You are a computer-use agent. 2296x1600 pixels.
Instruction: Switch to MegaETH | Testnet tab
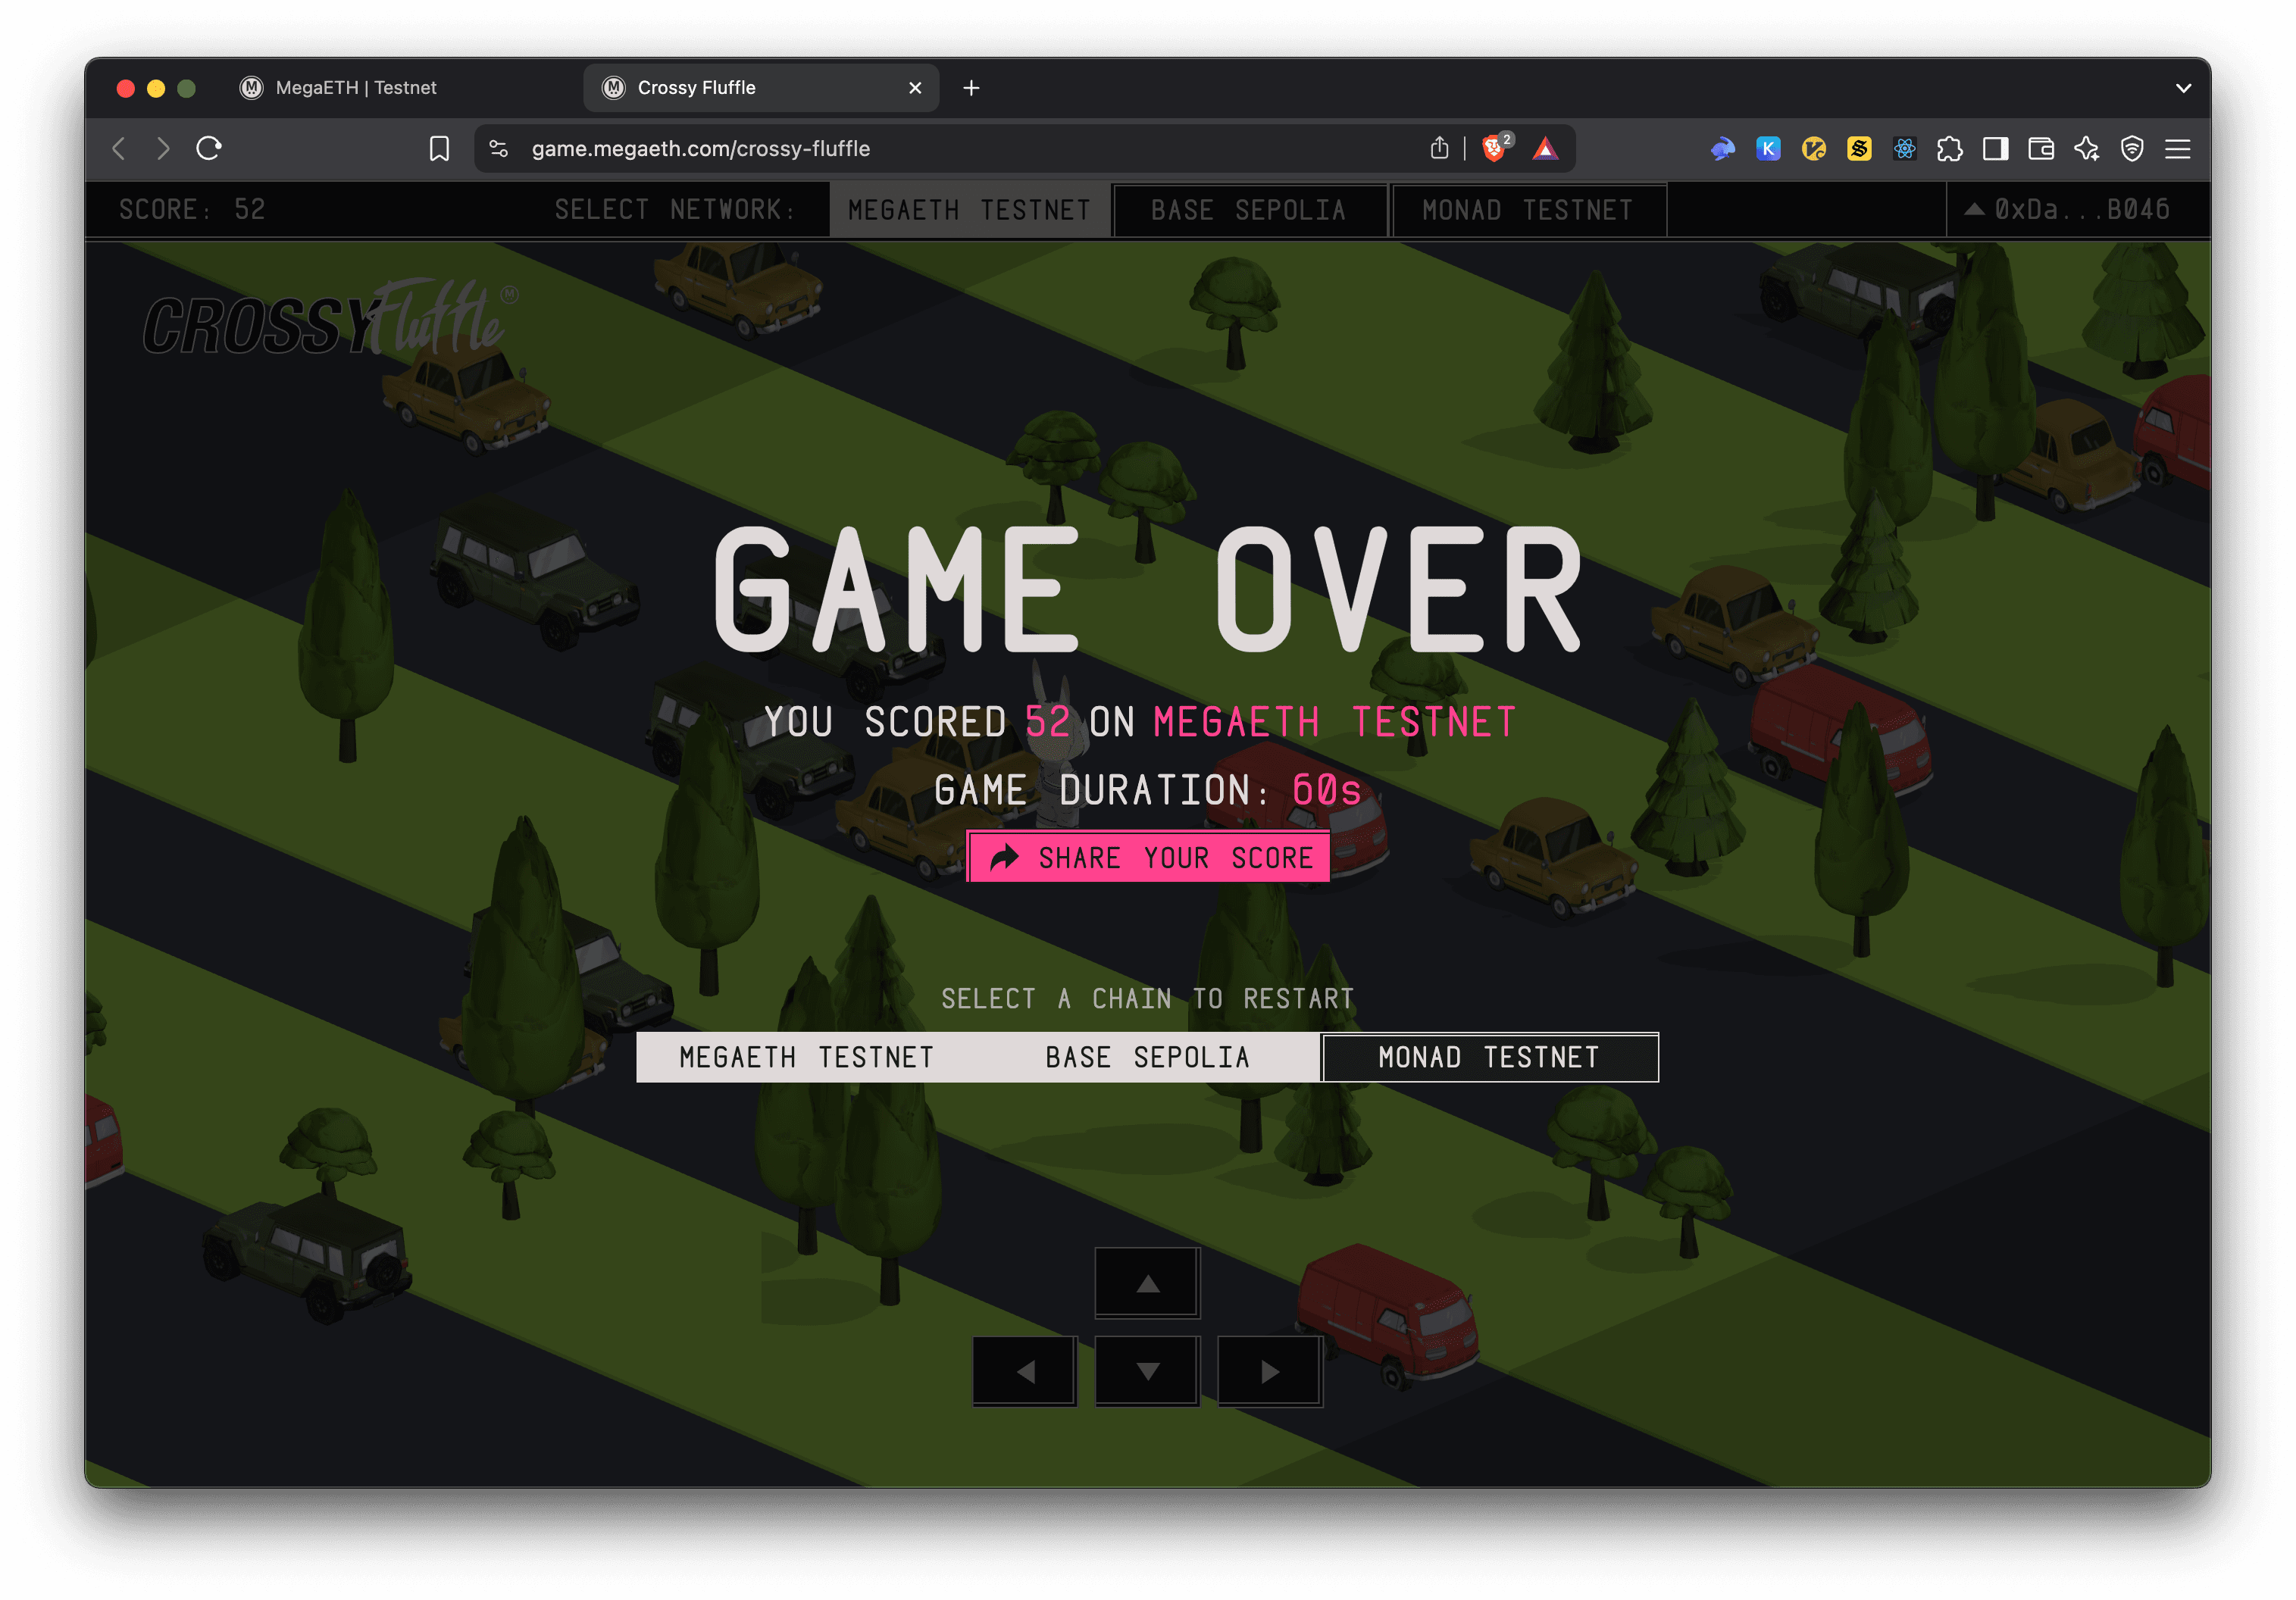[400, 88]
